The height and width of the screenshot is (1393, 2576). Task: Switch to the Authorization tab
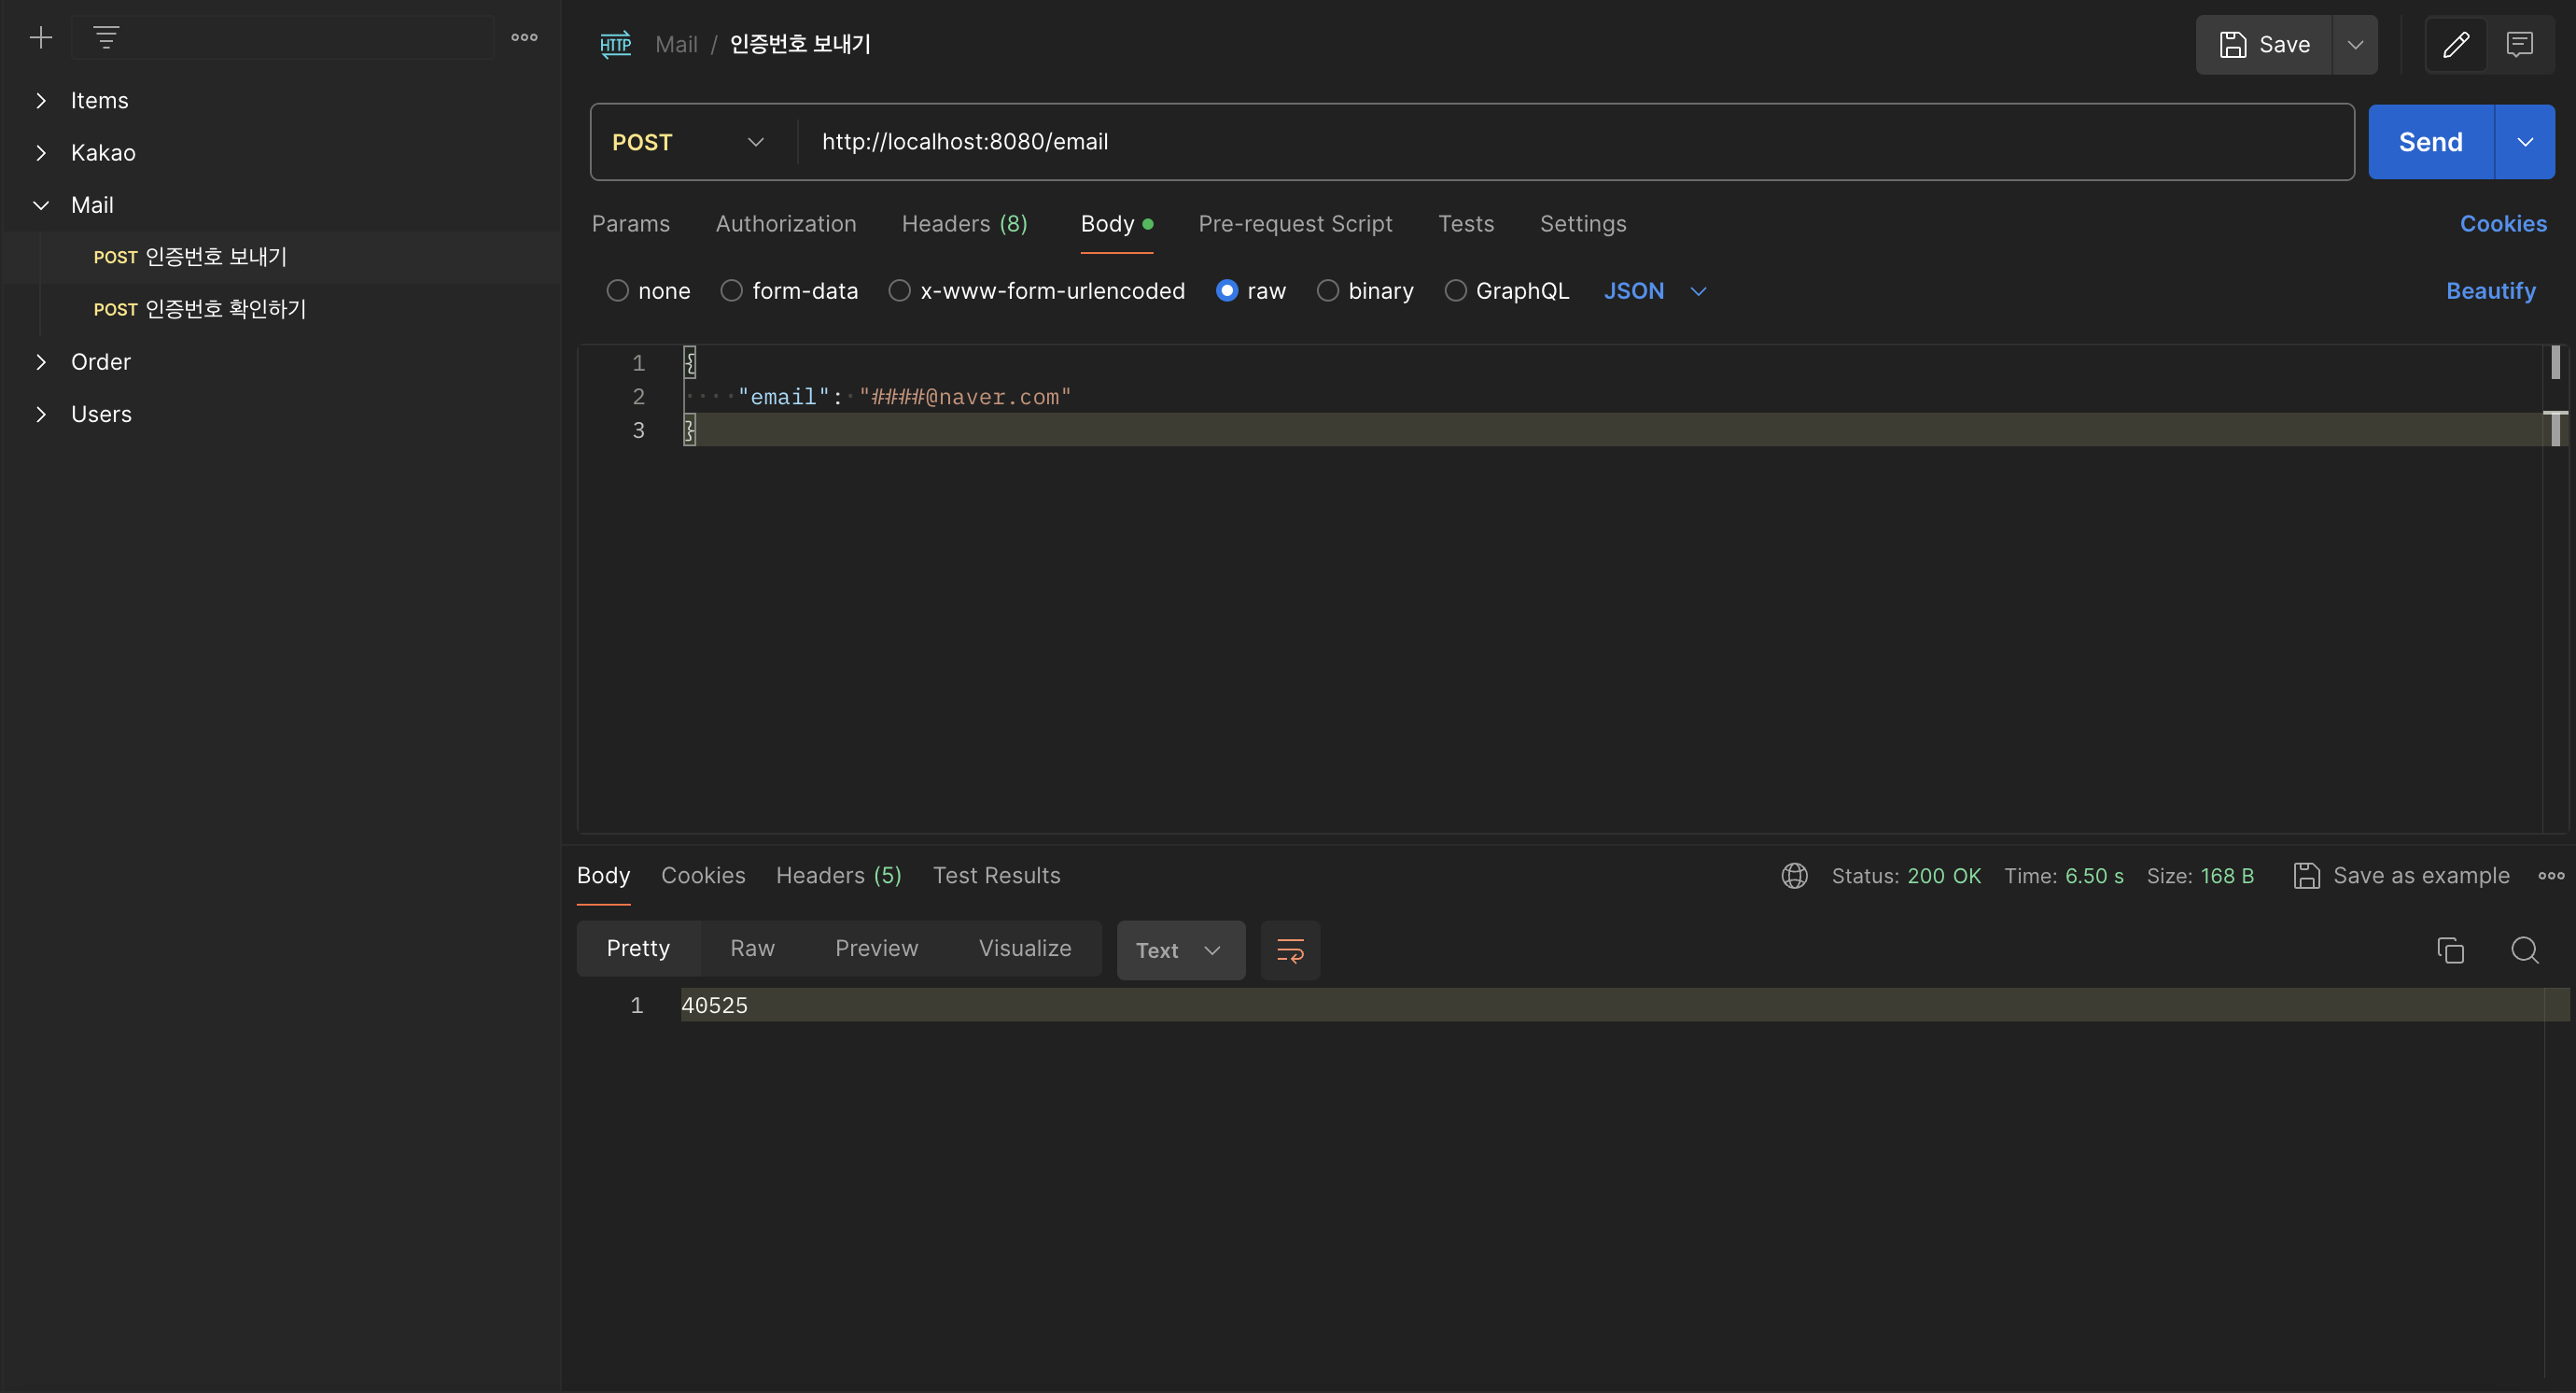(786, 224)
